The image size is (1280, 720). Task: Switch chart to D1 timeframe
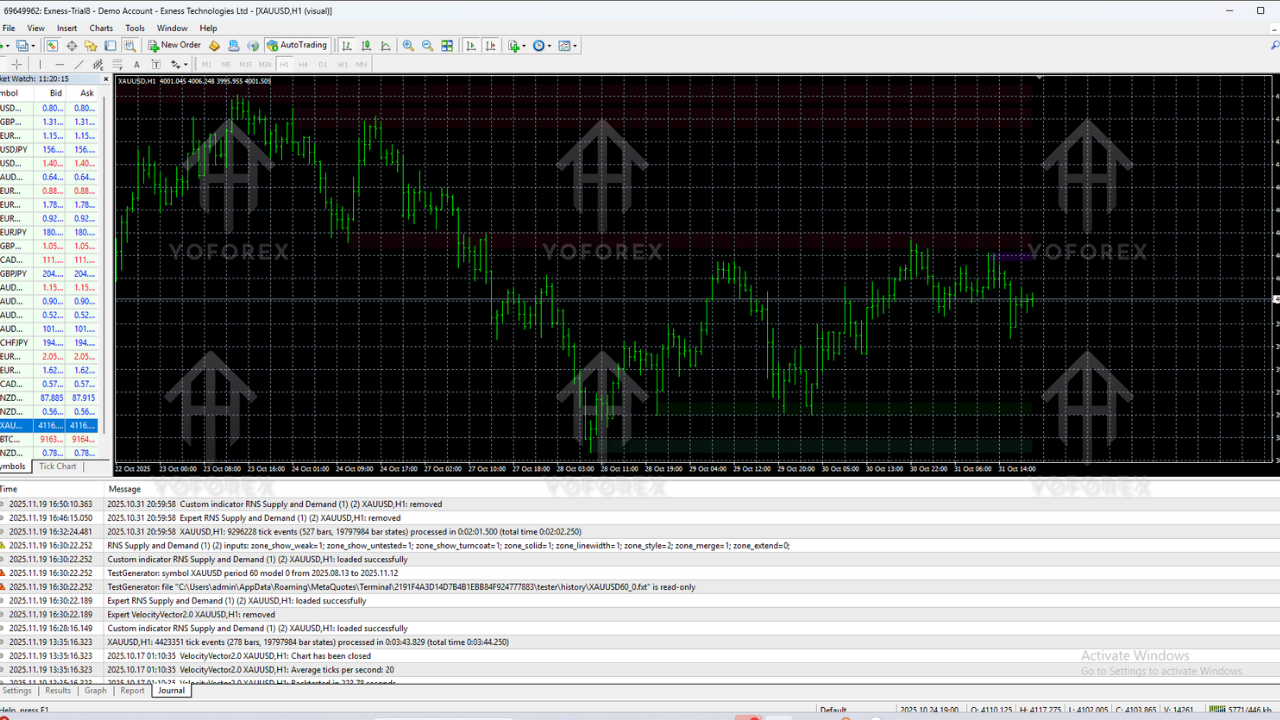click(323, 63)
